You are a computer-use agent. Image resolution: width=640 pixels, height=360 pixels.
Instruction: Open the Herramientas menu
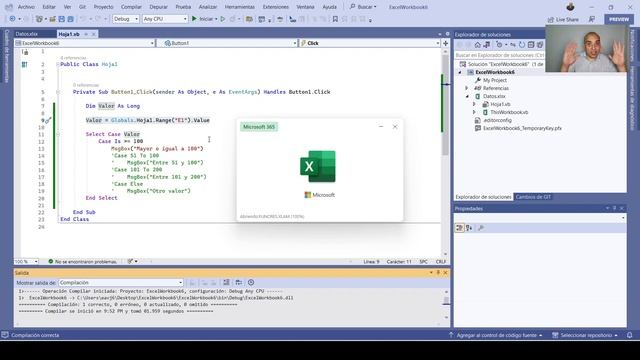(240, 7)
